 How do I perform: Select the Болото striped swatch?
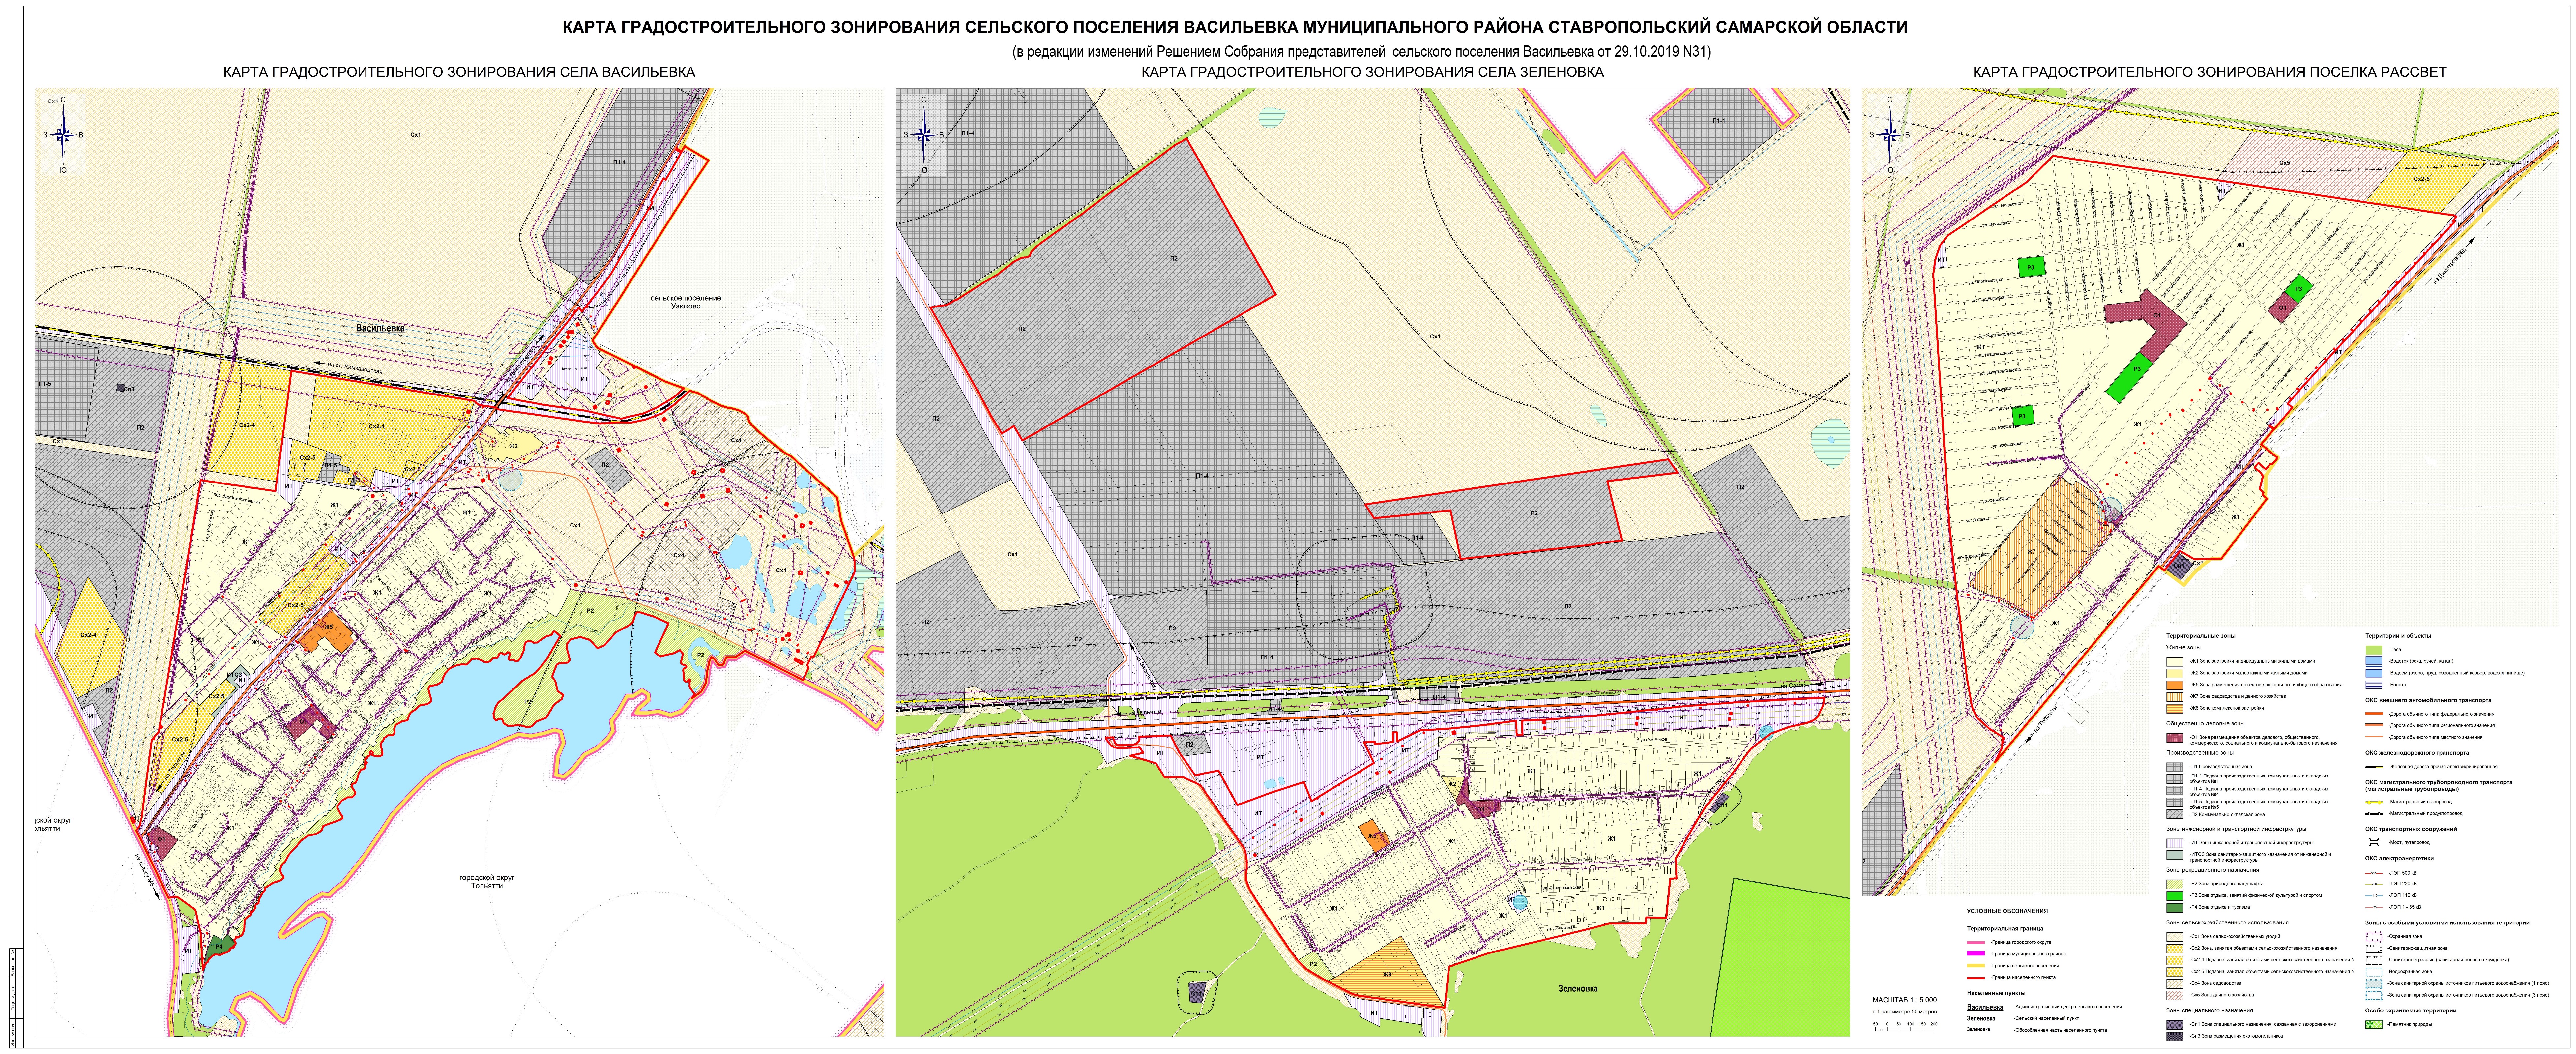[2374, 685]
